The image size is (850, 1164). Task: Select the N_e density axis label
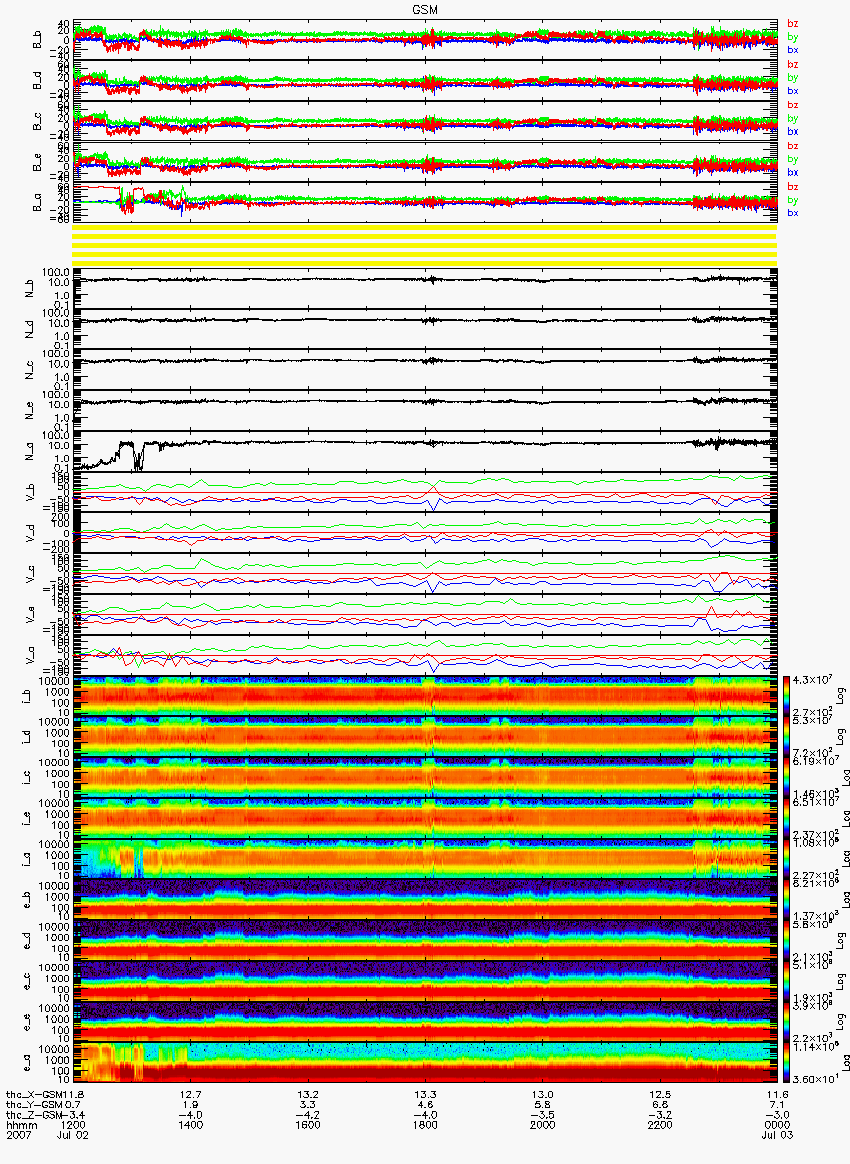[30, 411]
